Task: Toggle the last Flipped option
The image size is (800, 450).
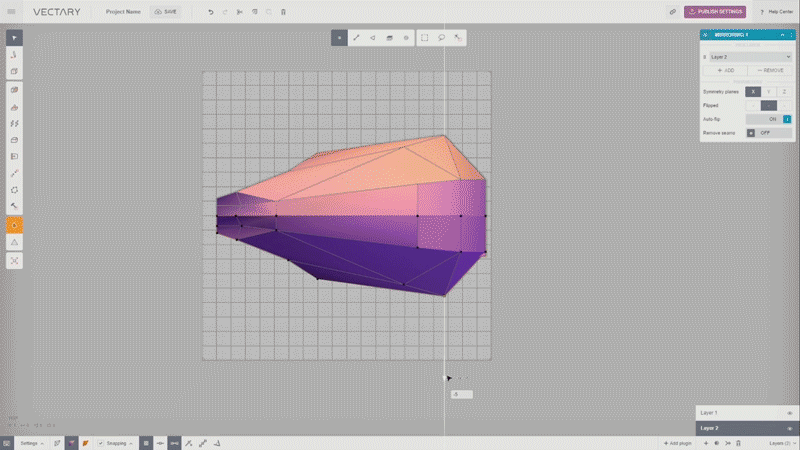Action: point(784,106)
